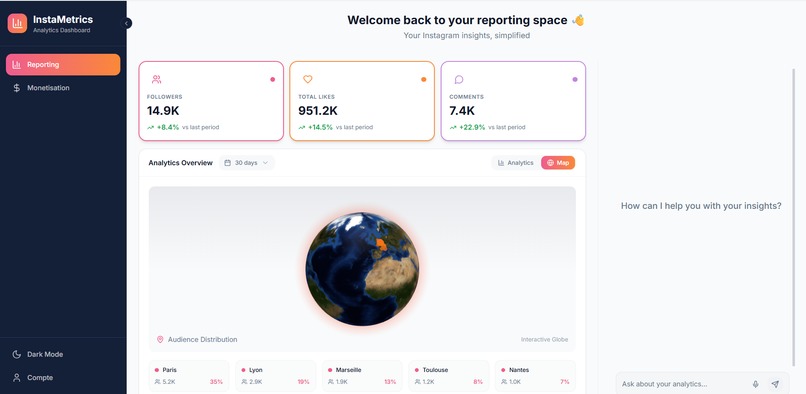
Task: Click the +22.9% comments growth figure
Action: pos(472,127)
